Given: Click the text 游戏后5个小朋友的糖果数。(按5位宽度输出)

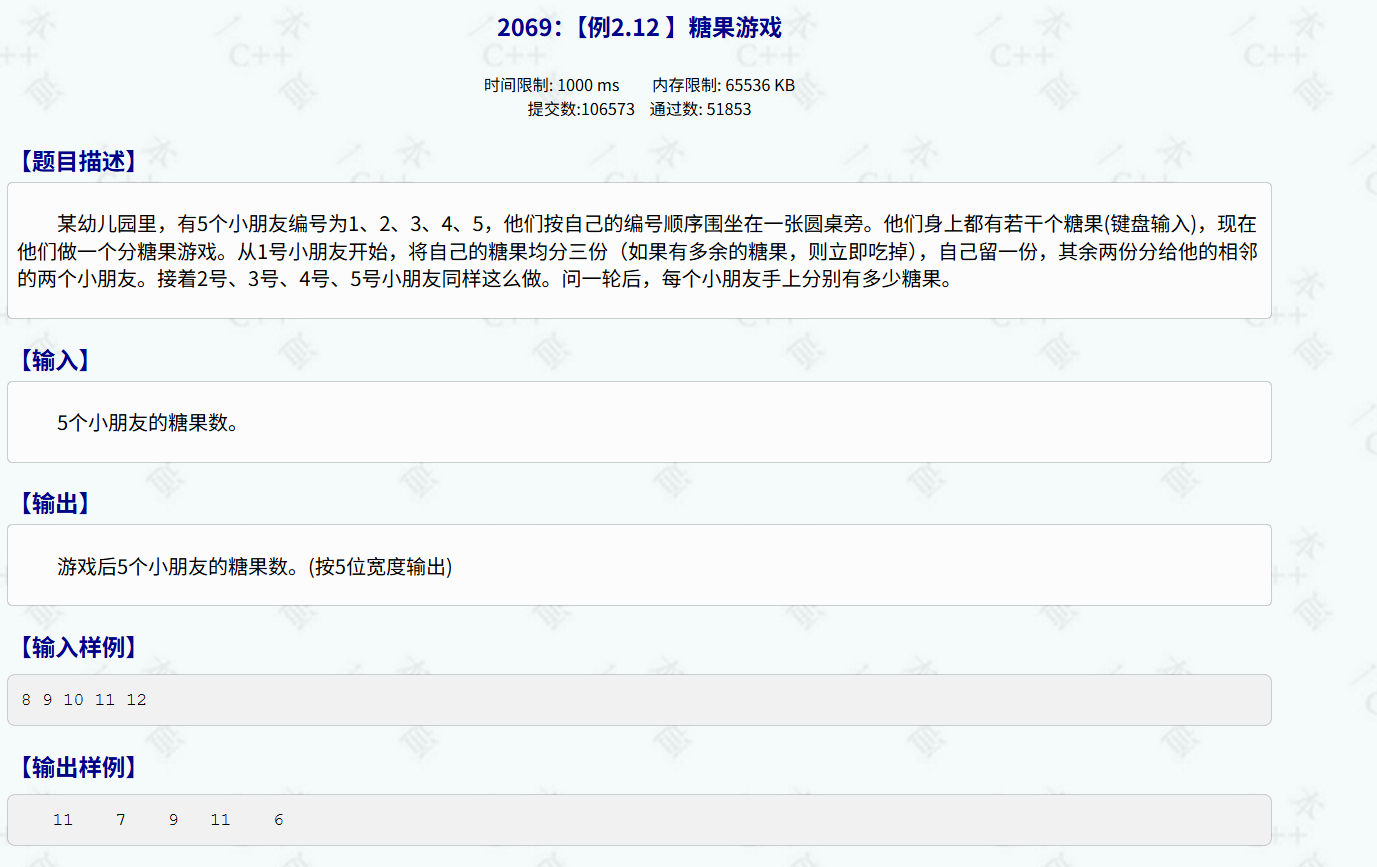Looking at the screenshot, I should click(255, 567).
